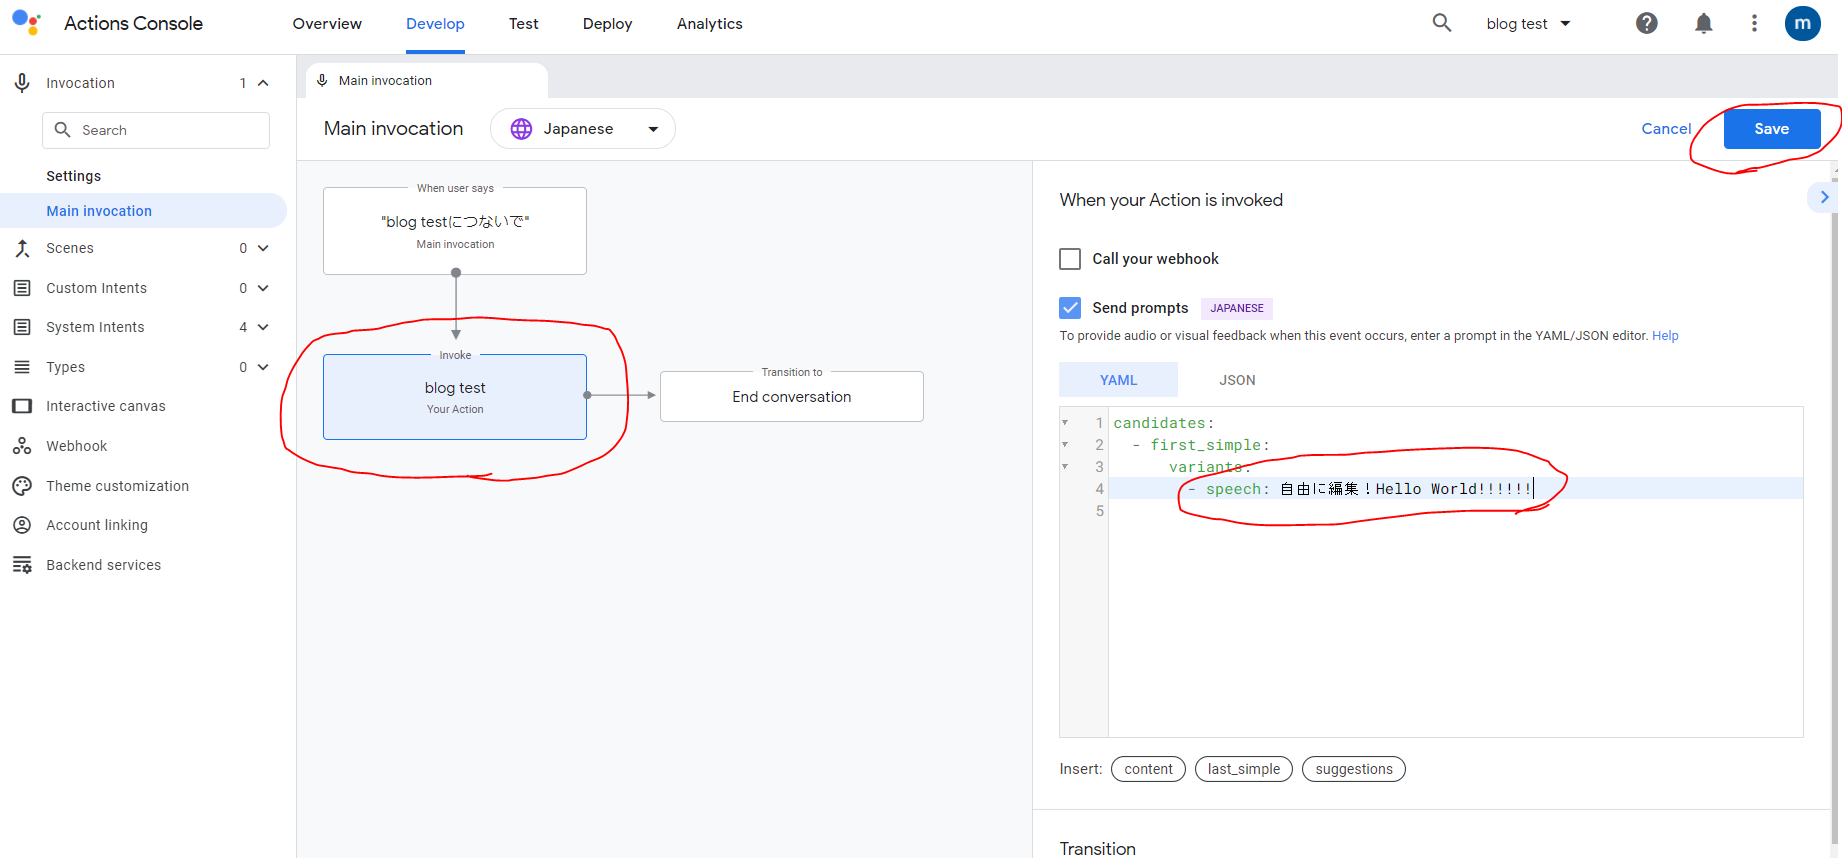Viewport: 1842px width, 858px height.
Task: Click the Custom Intents list icon
Action: tap(22, 288)
